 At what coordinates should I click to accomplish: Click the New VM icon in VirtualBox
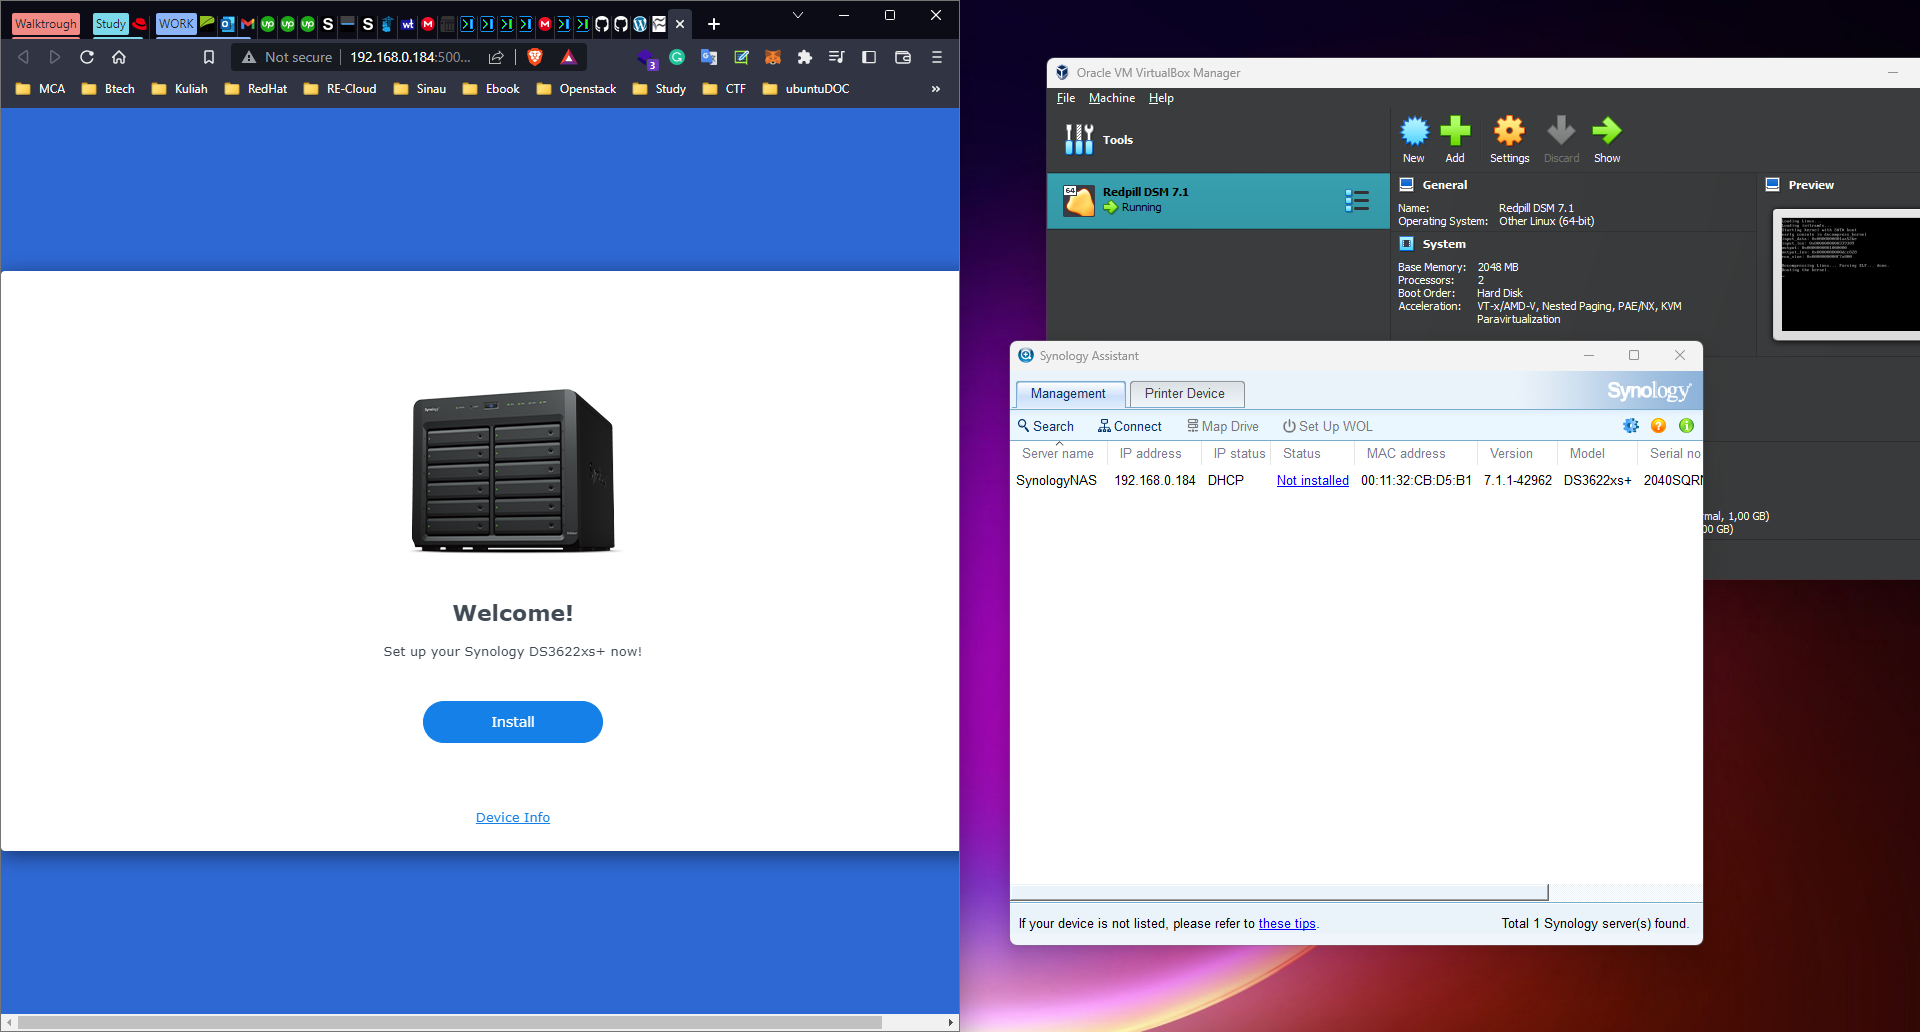click(1414, 139)
